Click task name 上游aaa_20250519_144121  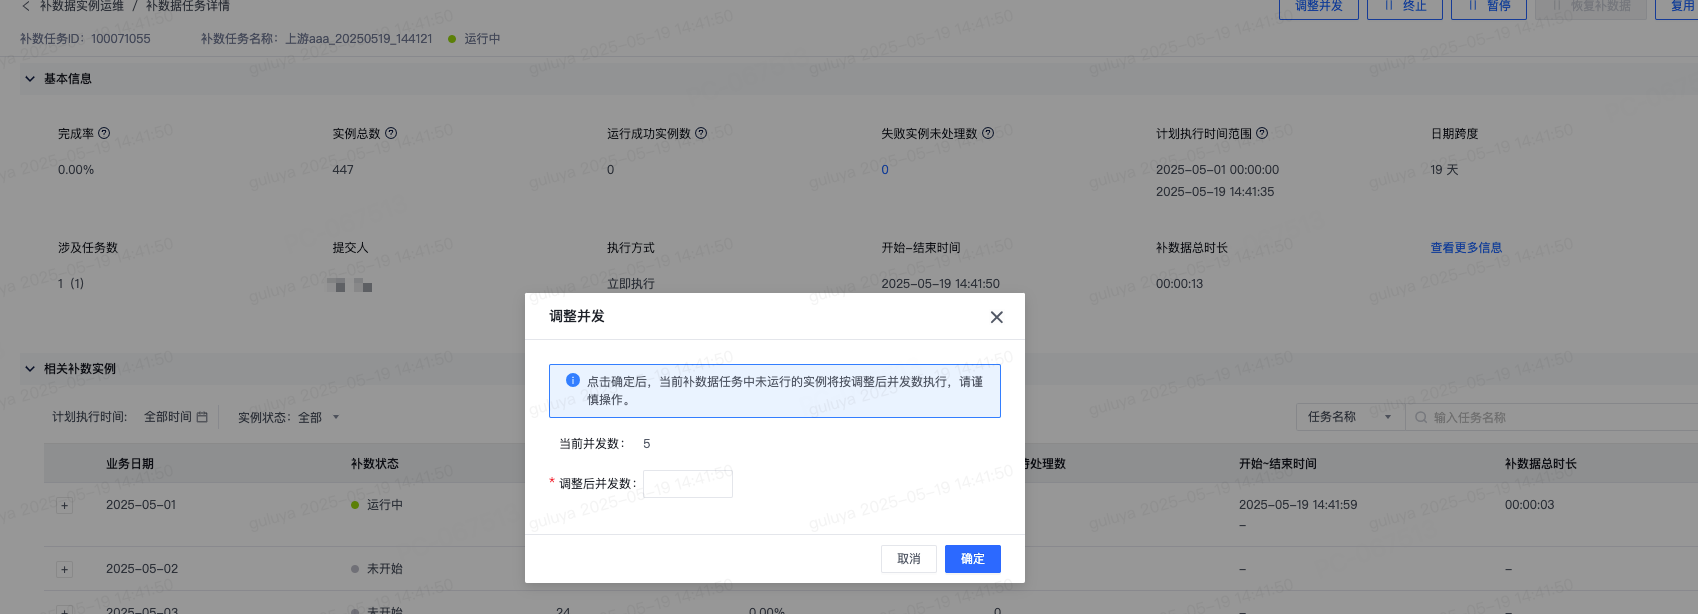359,39
